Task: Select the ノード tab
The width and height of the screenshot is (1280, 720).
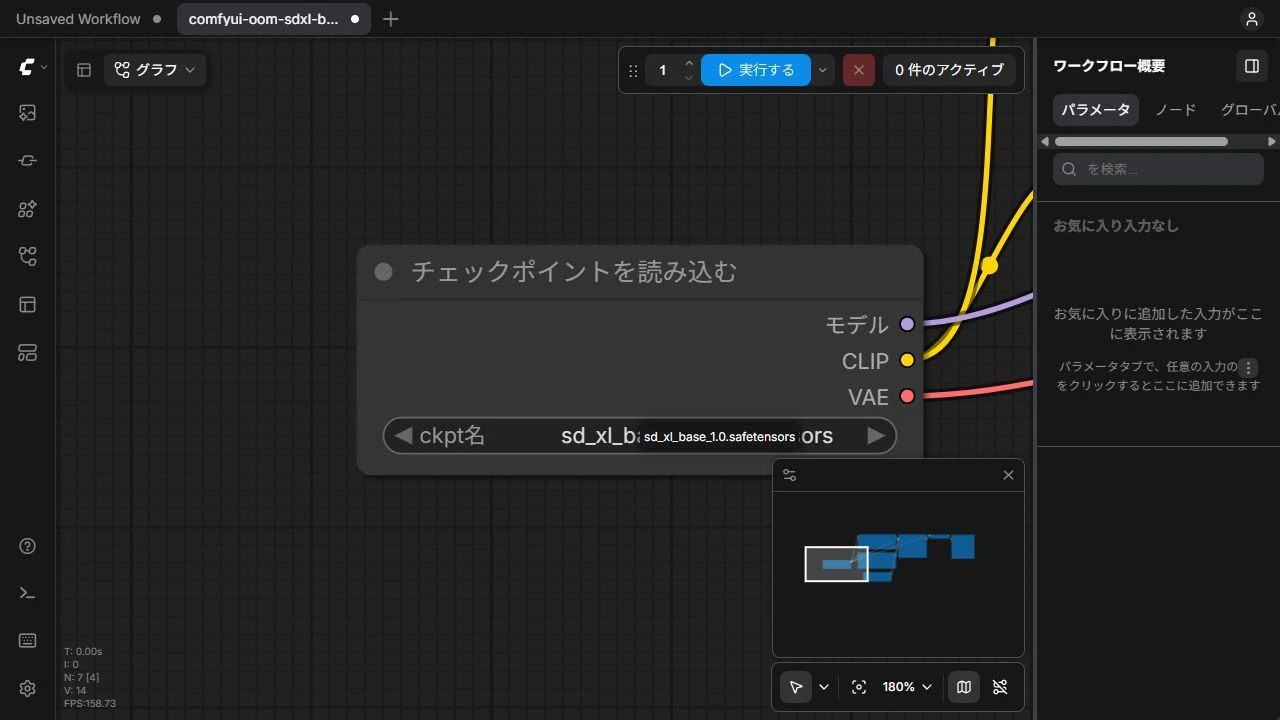Action: coord(1176,110)
